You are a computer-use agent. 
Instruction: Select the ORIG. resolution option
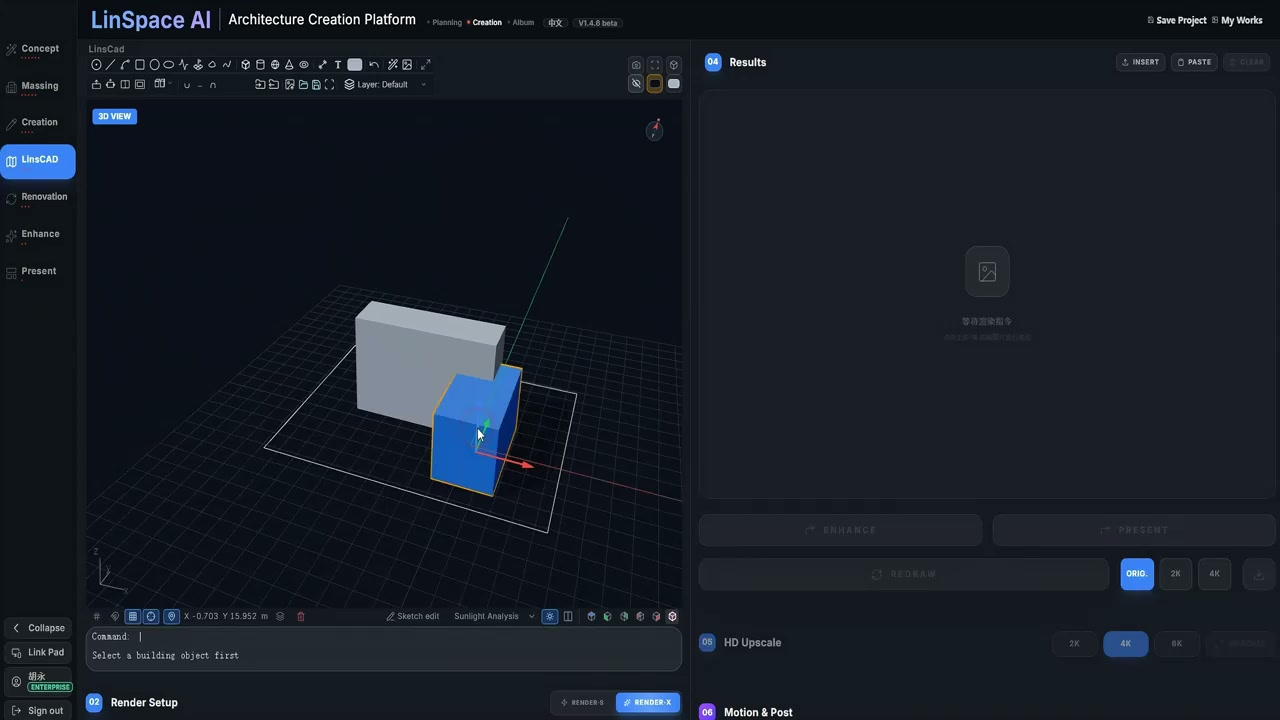pos(1137,574)
